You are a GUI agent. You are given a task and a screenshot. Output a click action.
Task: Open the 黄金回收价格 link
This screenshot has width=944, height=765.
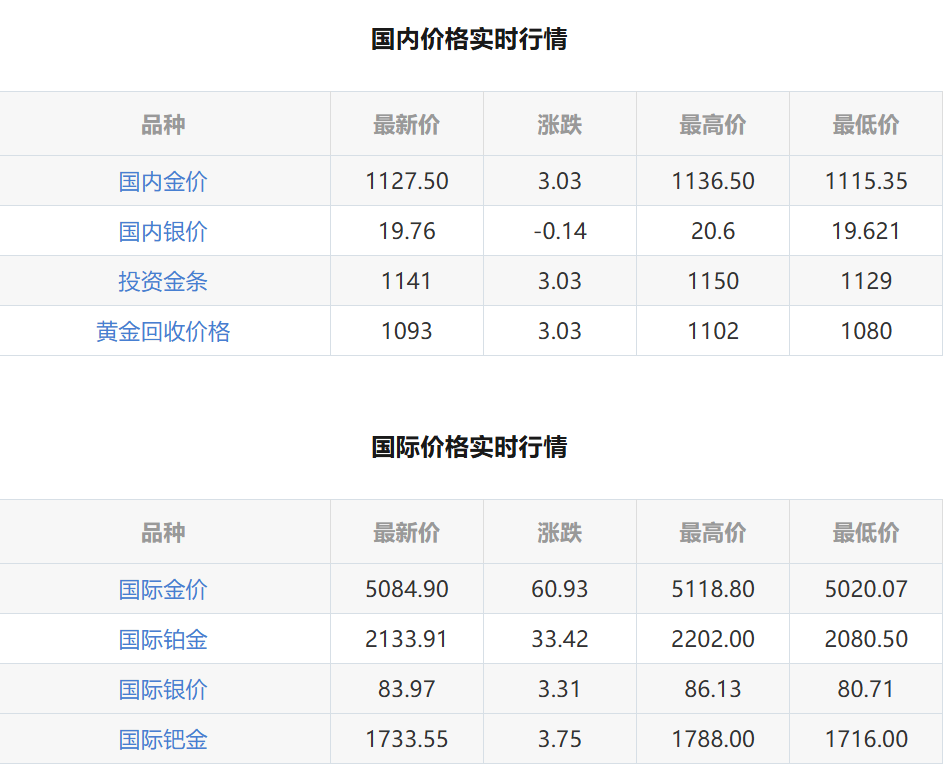click(x=163, y=331)
